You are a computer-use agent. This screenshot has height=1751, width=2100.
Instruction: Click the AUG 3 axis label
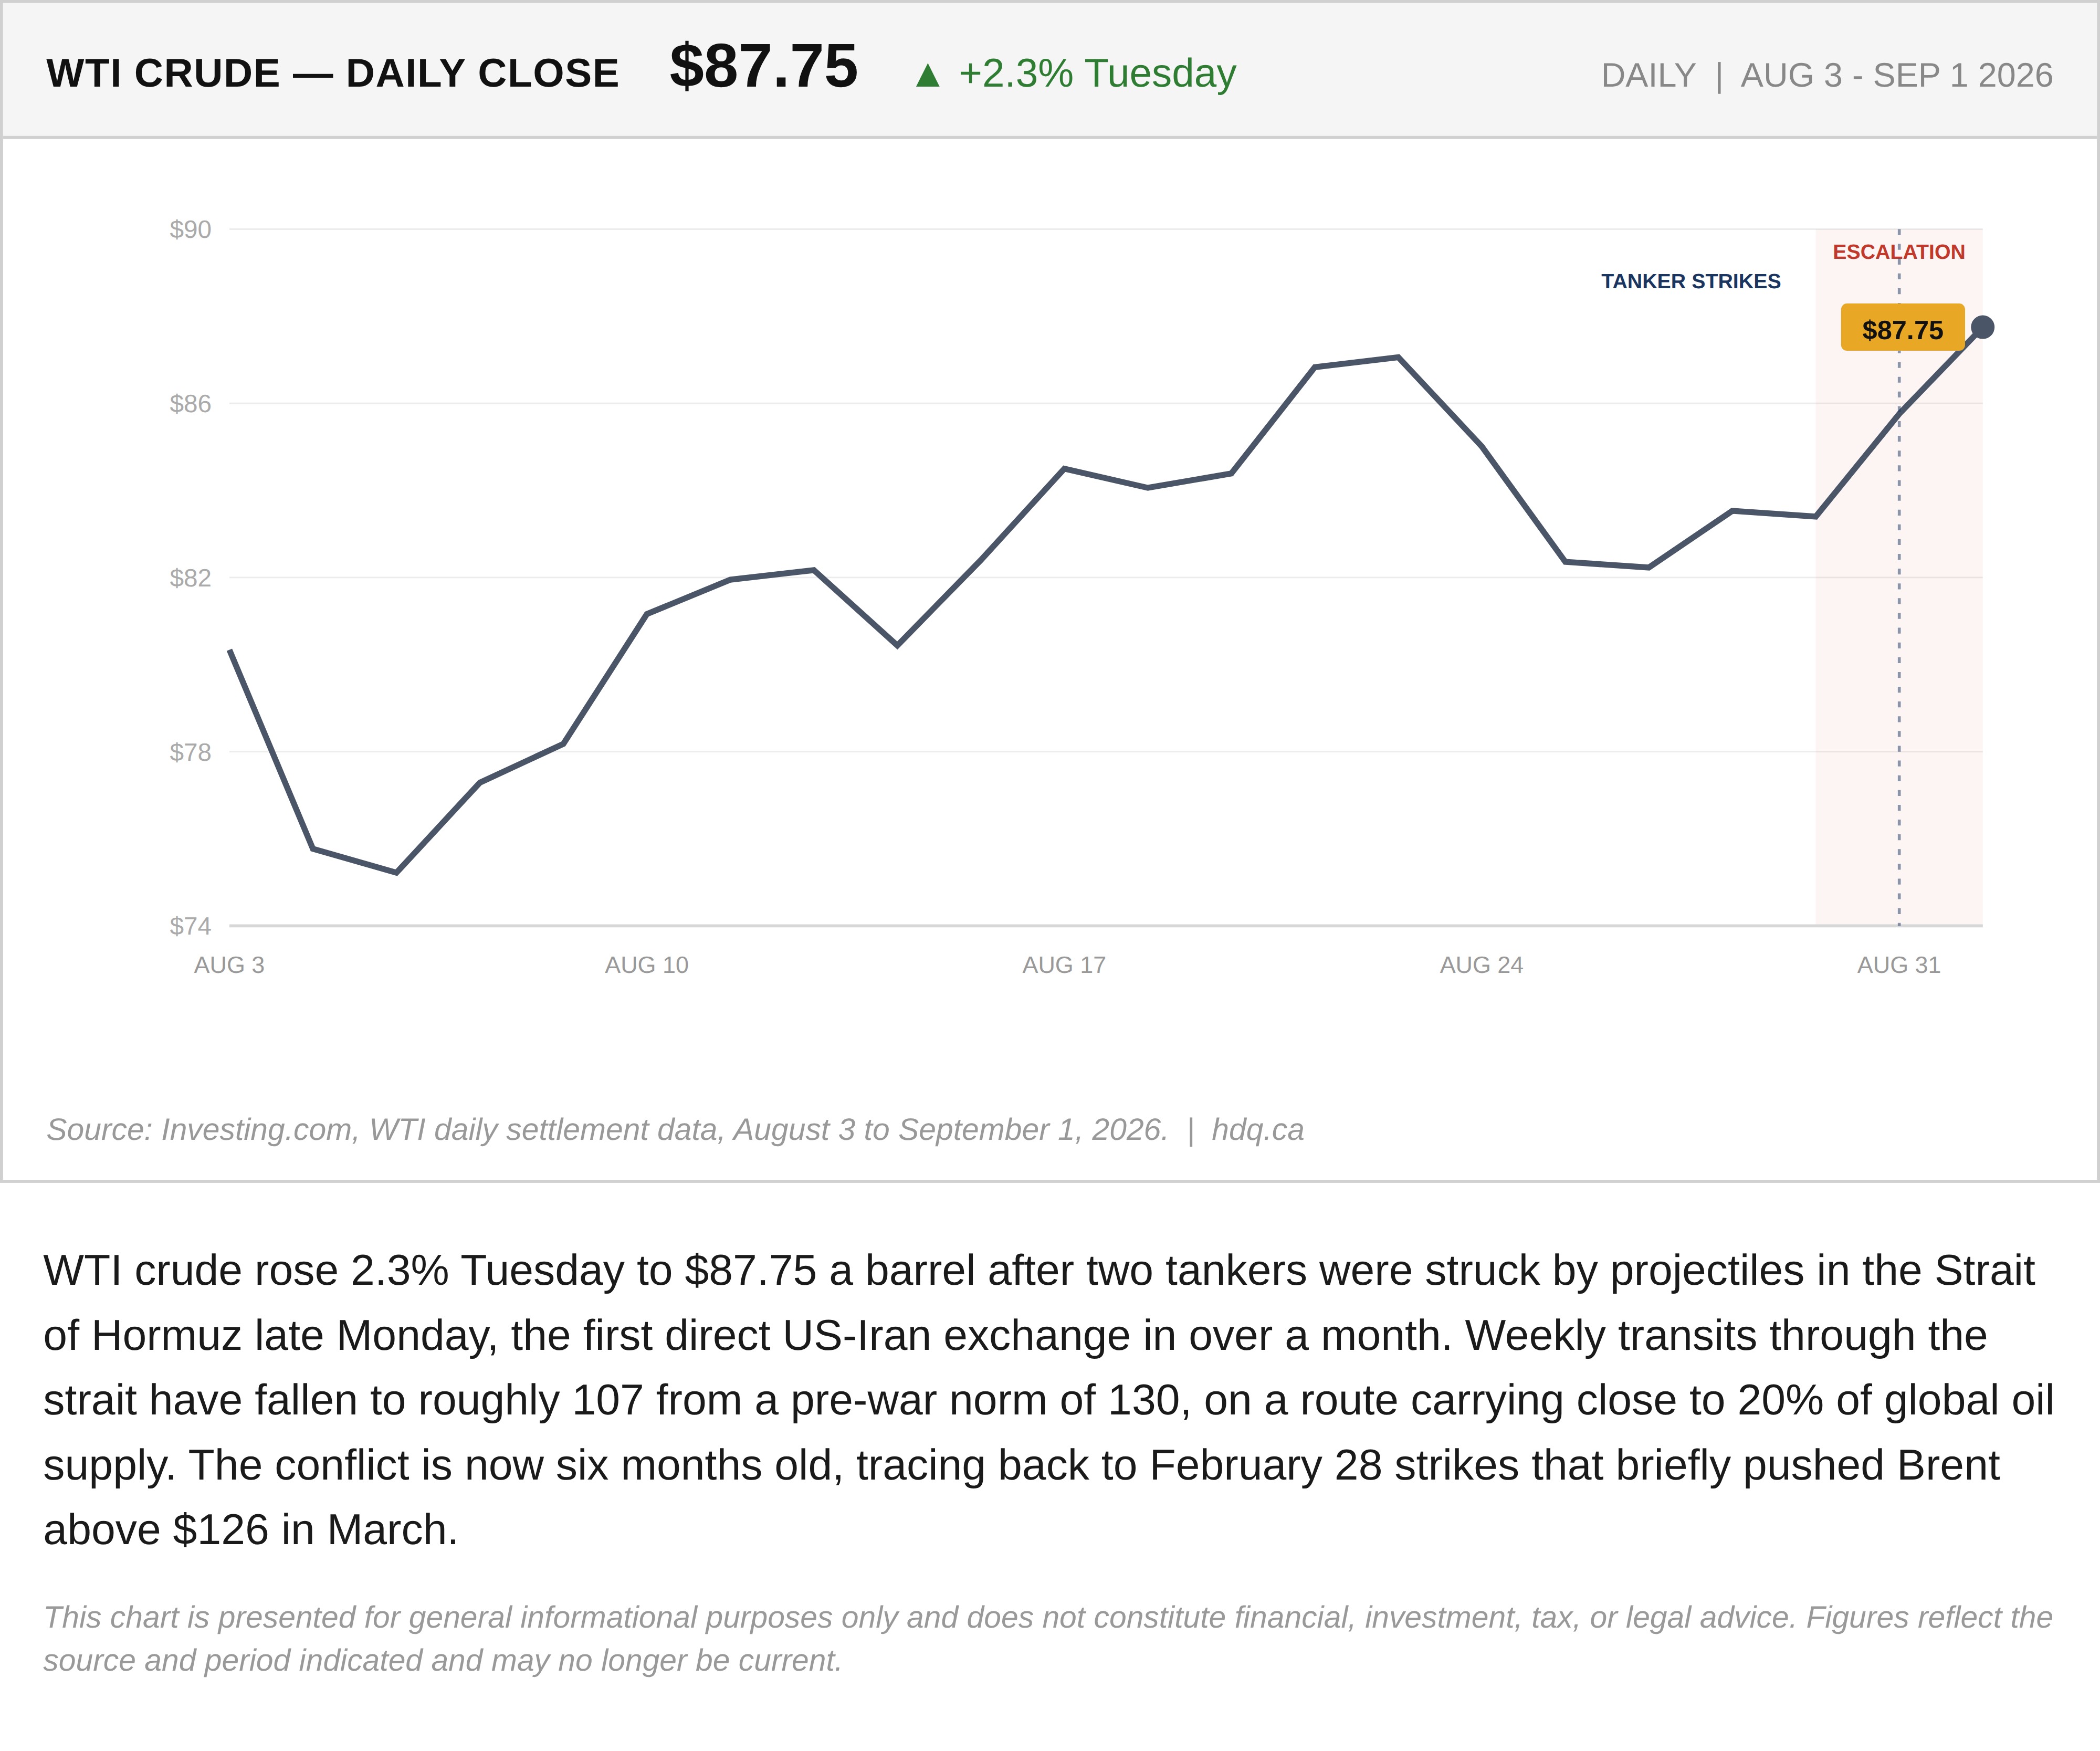tap(229, 965)
